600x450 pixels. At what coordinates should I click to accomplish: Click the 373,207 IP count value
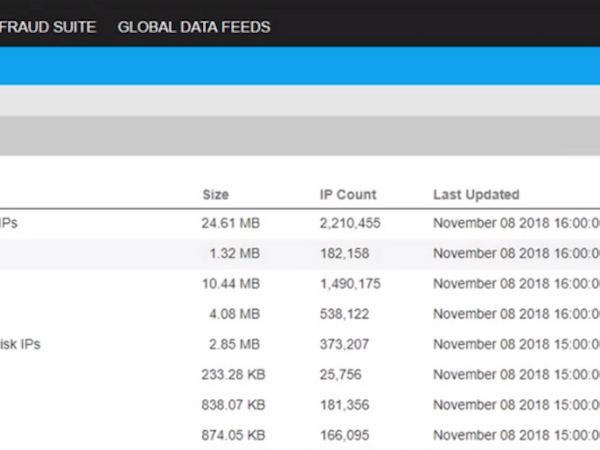(344, 344)
